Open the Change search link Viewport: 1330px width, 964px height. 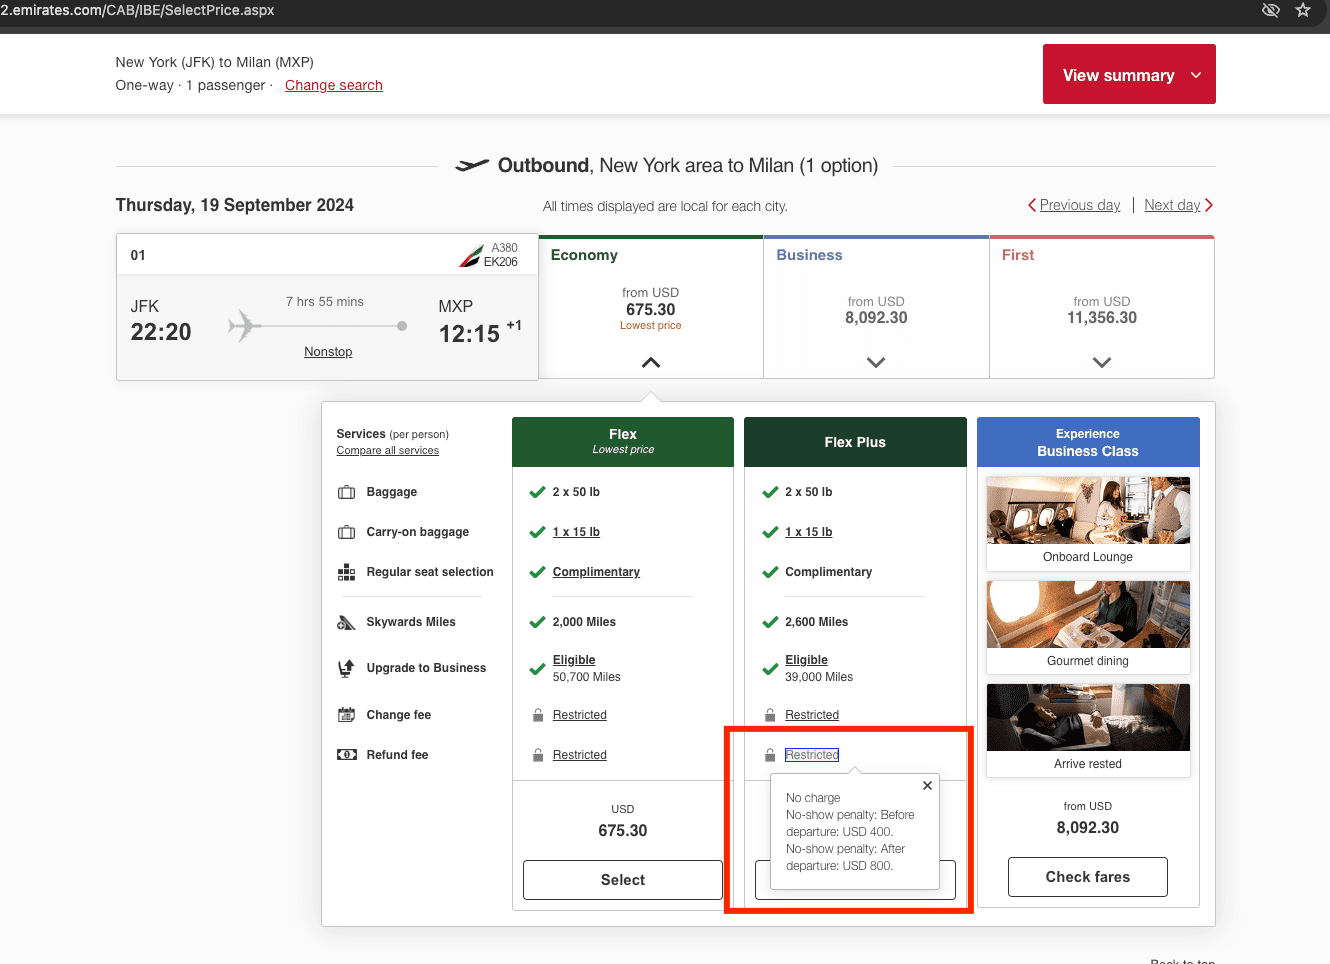coord(334,85)
